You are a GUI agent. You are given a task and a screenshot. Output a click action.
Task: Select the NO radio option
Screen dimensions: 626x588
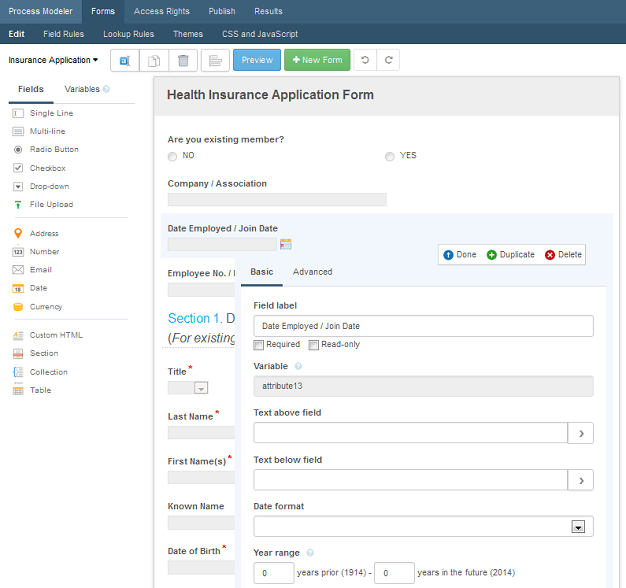coord(172,156)
